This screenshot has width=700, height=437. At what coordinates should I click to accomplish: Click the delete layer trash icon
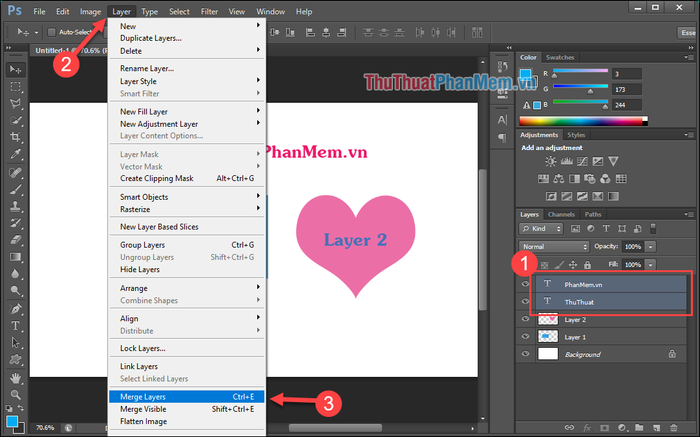click(674, 428)
